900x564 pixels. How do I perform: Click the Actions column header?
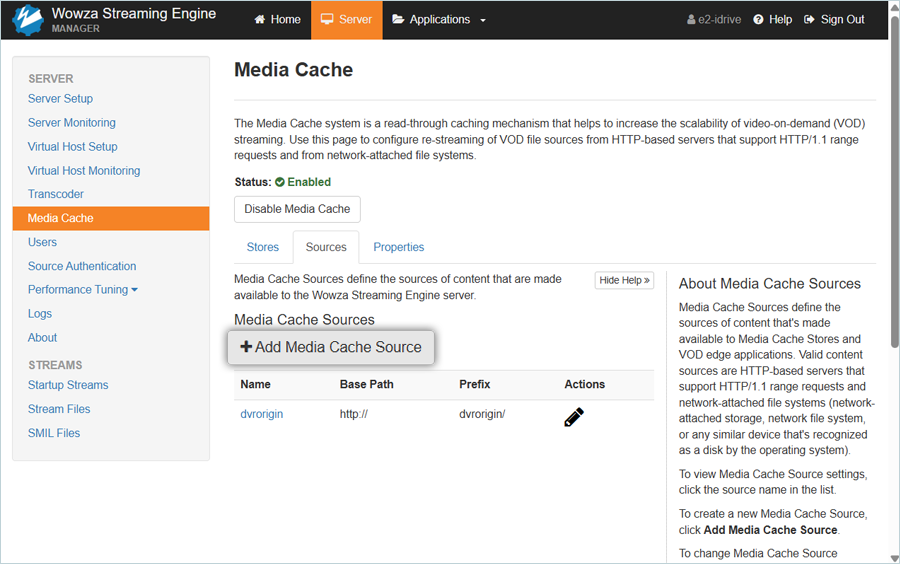click(584, 384)
